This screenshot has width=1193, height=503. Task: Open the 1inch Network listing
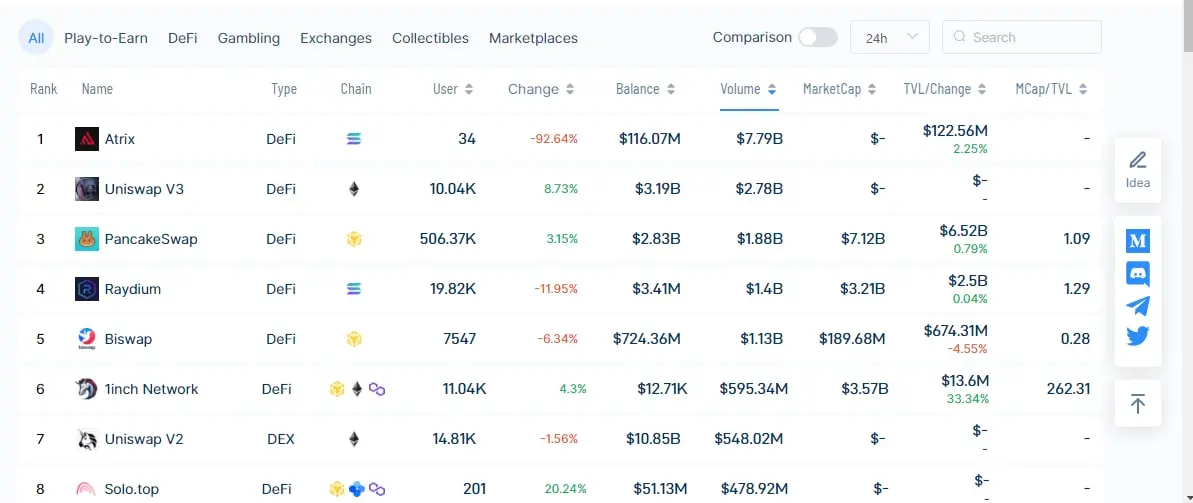click(x=151, y=389)
